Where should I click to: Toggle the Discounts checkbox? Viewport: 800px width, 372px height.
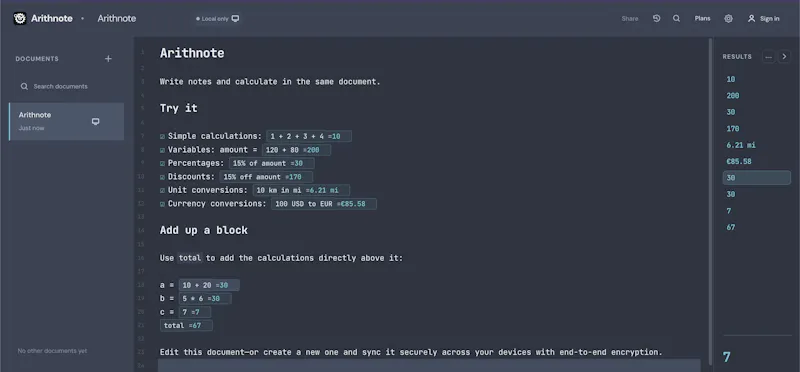coord(162,177)
